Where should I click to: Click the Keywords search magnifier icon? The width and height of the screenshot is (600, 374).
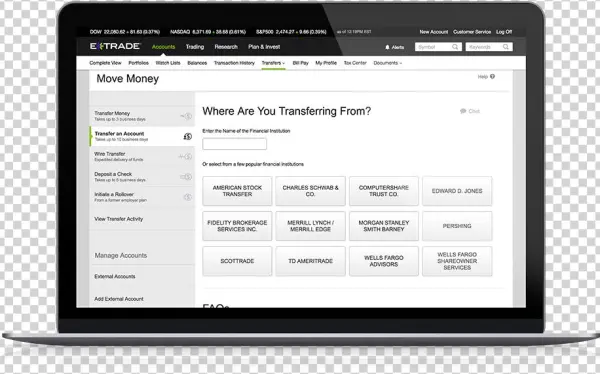click(505, 47)
